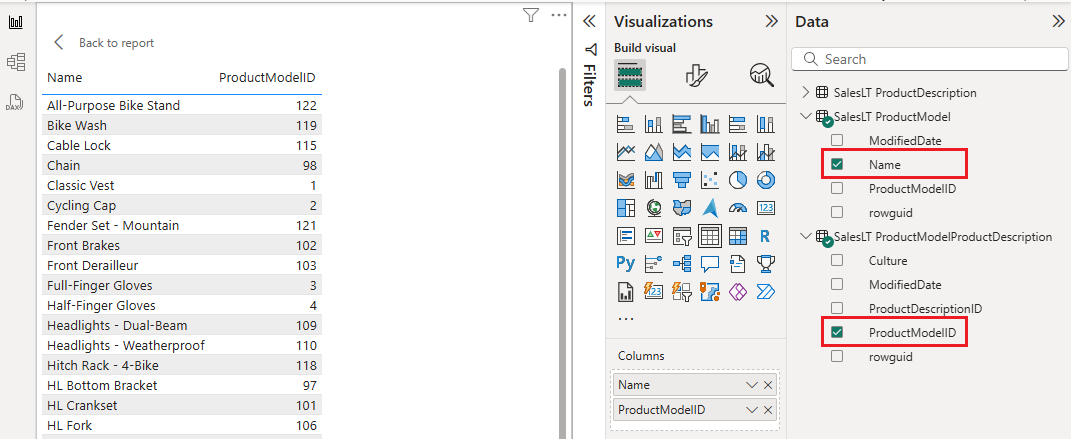Image resolution: width=1071 pixels, height=439 pixels.
Task: Pick the funnel chart visual
Action: (x=682, y=180)
